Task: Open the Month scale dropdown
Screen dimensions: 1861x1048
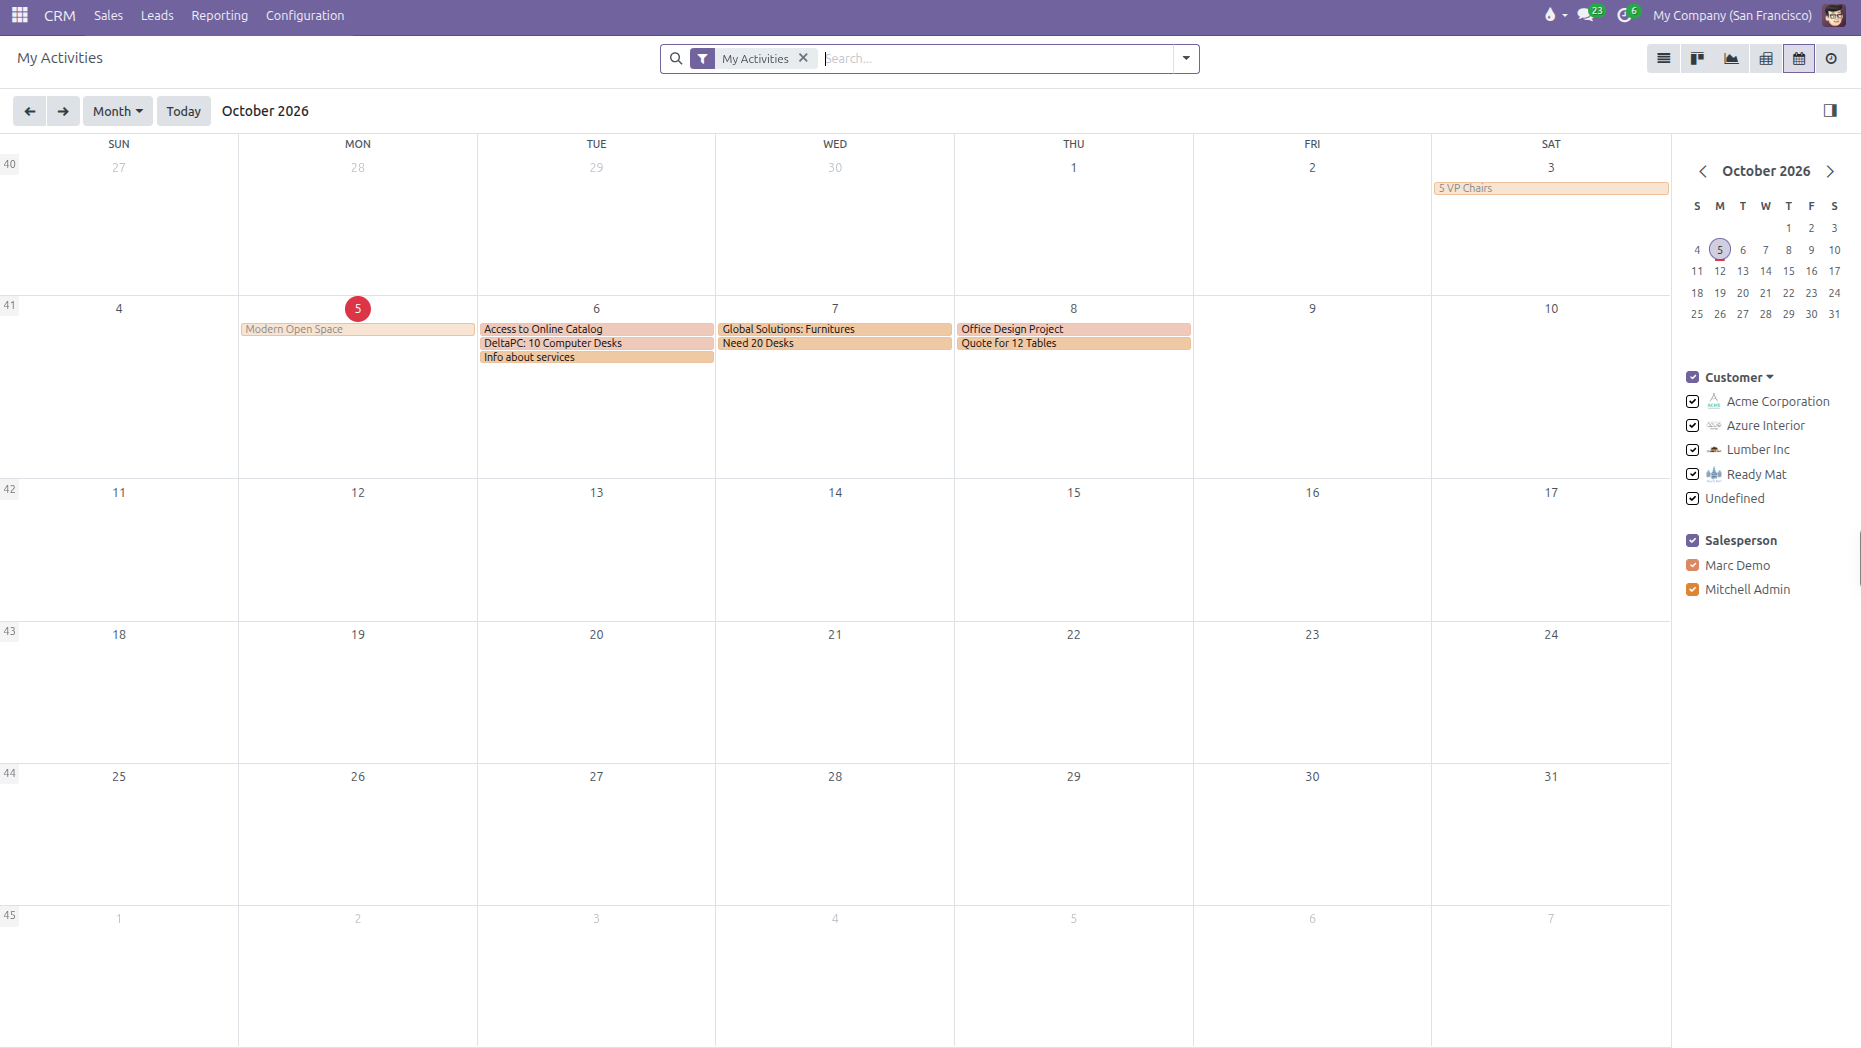Action: click(118, 111)
